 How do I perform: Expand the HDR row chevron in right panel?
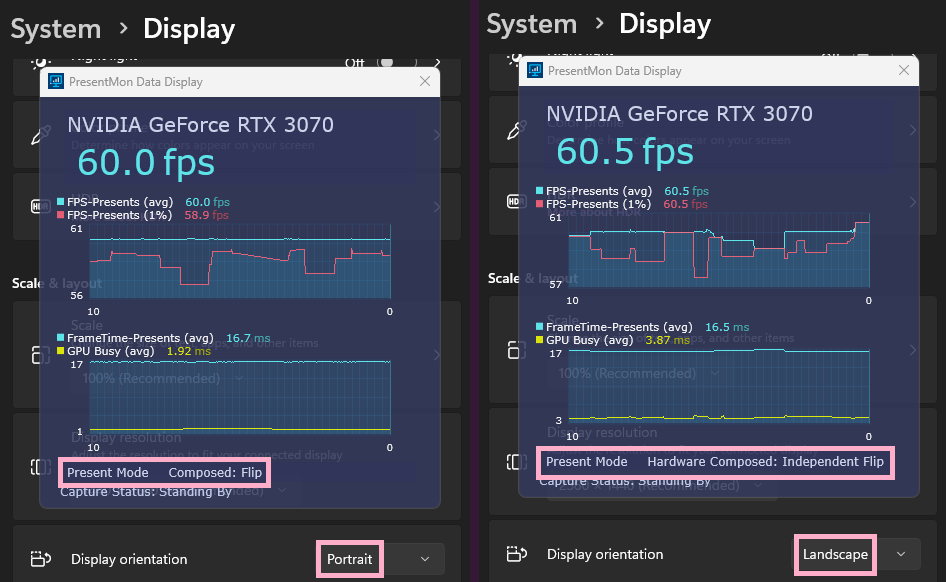pyautogui.click(x=913, y=201)
